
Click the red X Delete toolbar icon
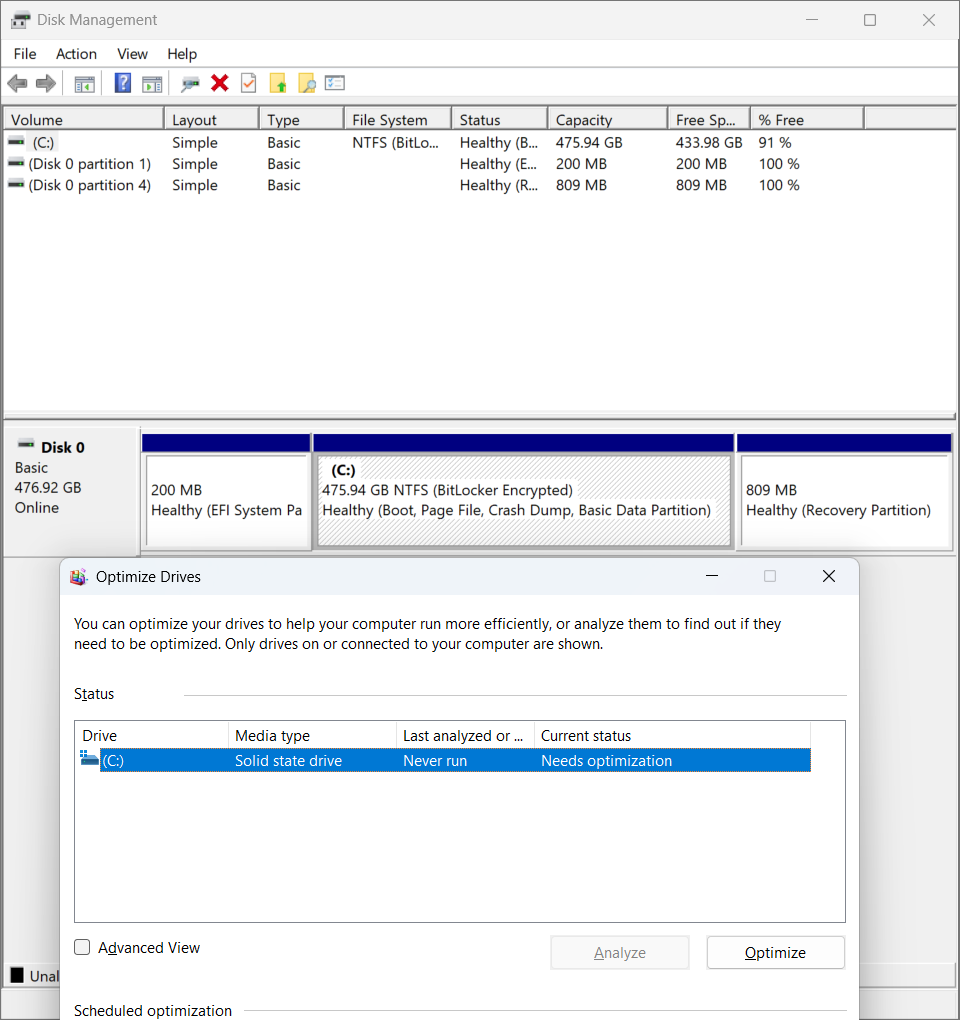click(220, 83)
